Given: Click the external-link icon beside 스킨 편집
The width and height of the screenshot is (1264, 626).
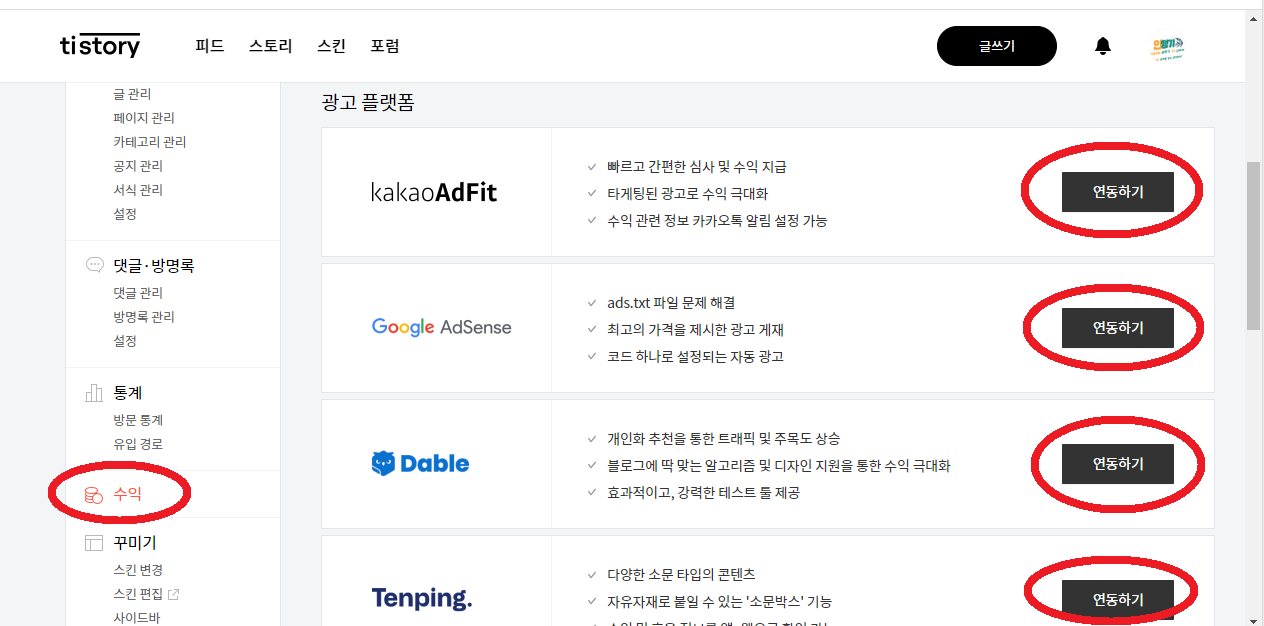Looking at the screenshot, I should coord(174,594).
